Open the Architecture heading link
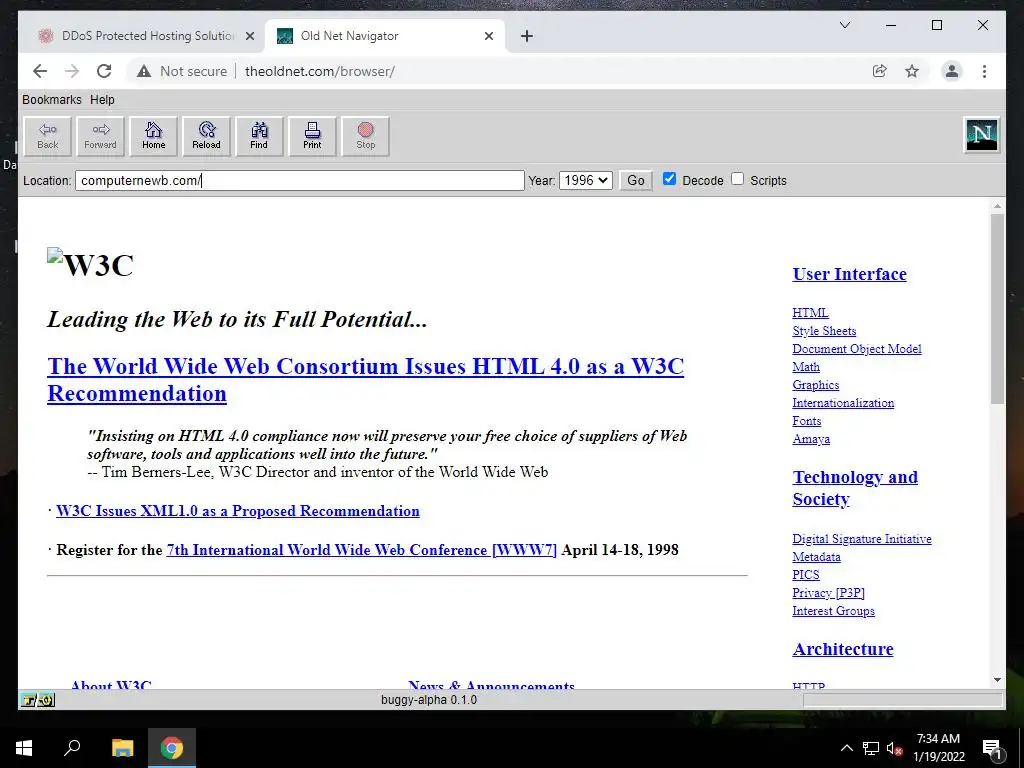The image size is (1024, 768). pos(842,649)
